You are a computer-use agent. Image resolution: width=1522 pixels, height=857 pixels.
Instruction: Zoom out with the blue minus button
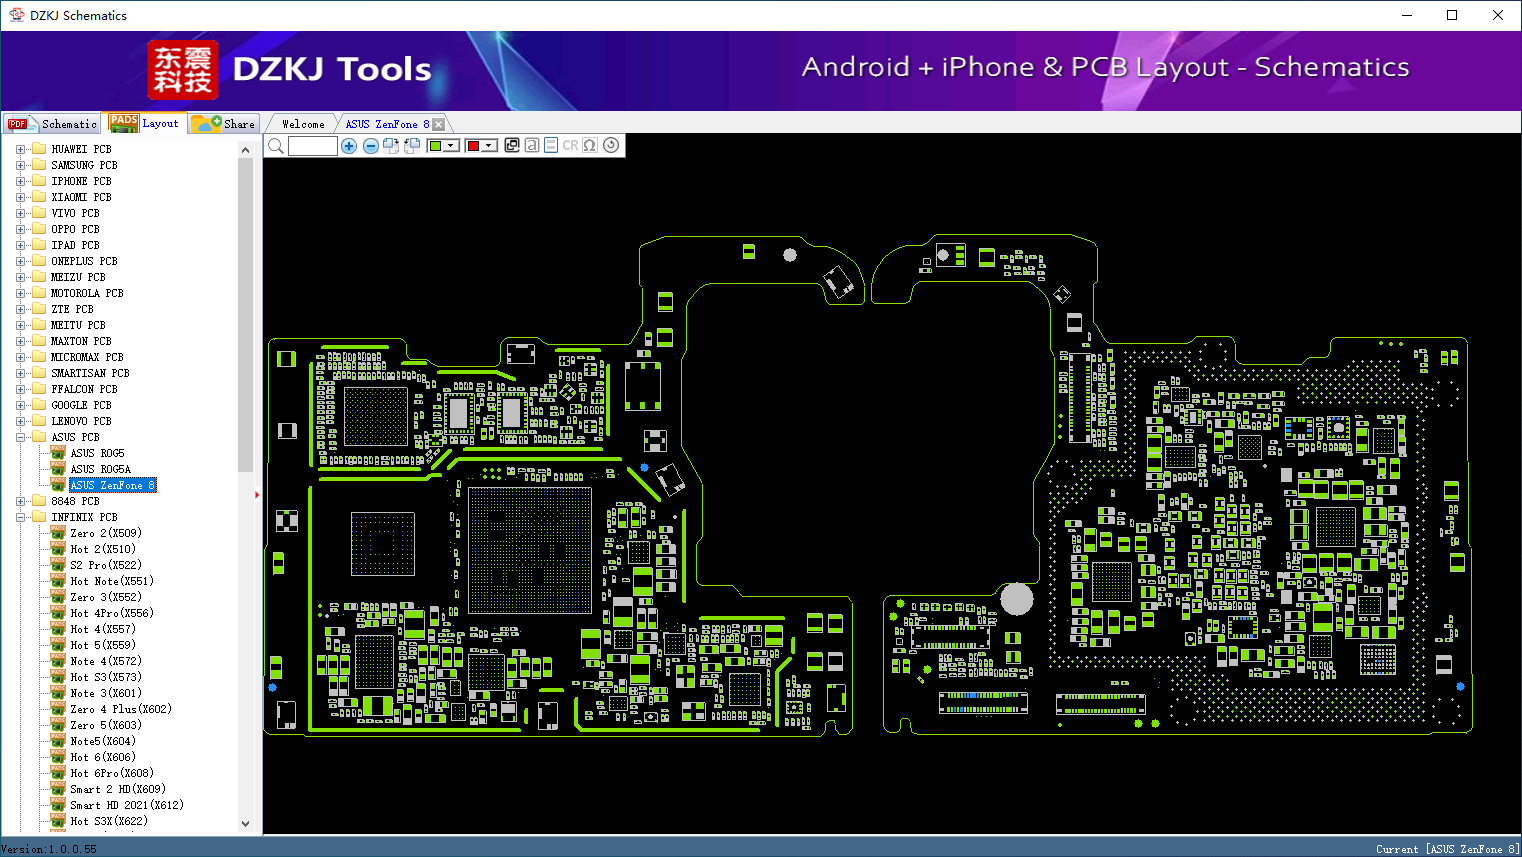coord(370,146)
